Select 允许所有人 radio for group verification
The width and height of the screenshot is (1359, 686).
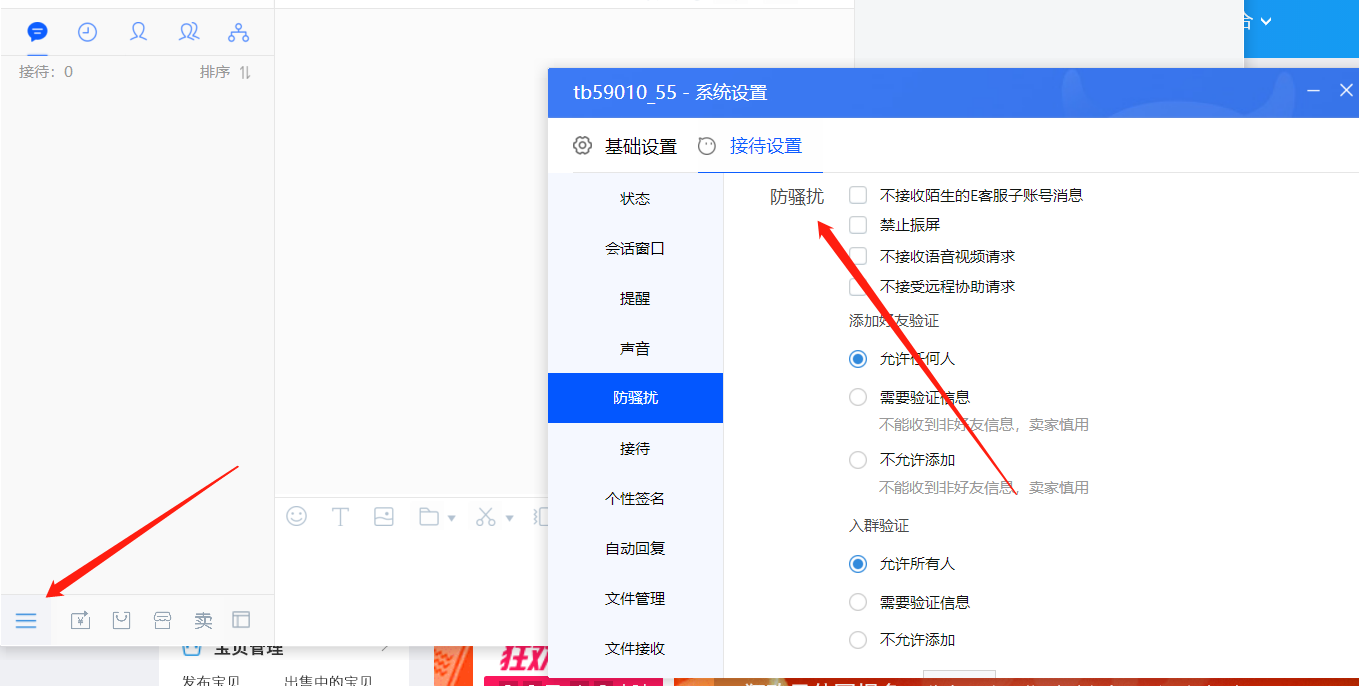(858, 564)
